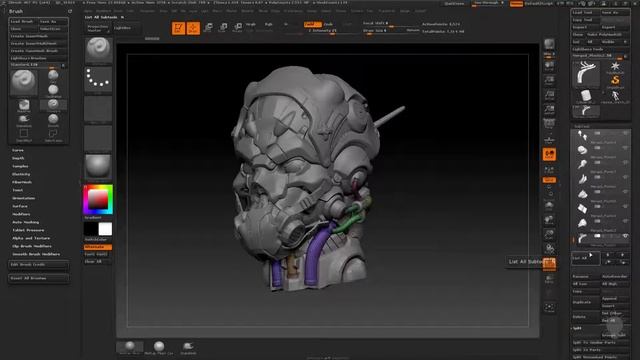Click the right shelf Move view icon
Viewport: 640px width, 360px height.
click(x=549, y=220)
